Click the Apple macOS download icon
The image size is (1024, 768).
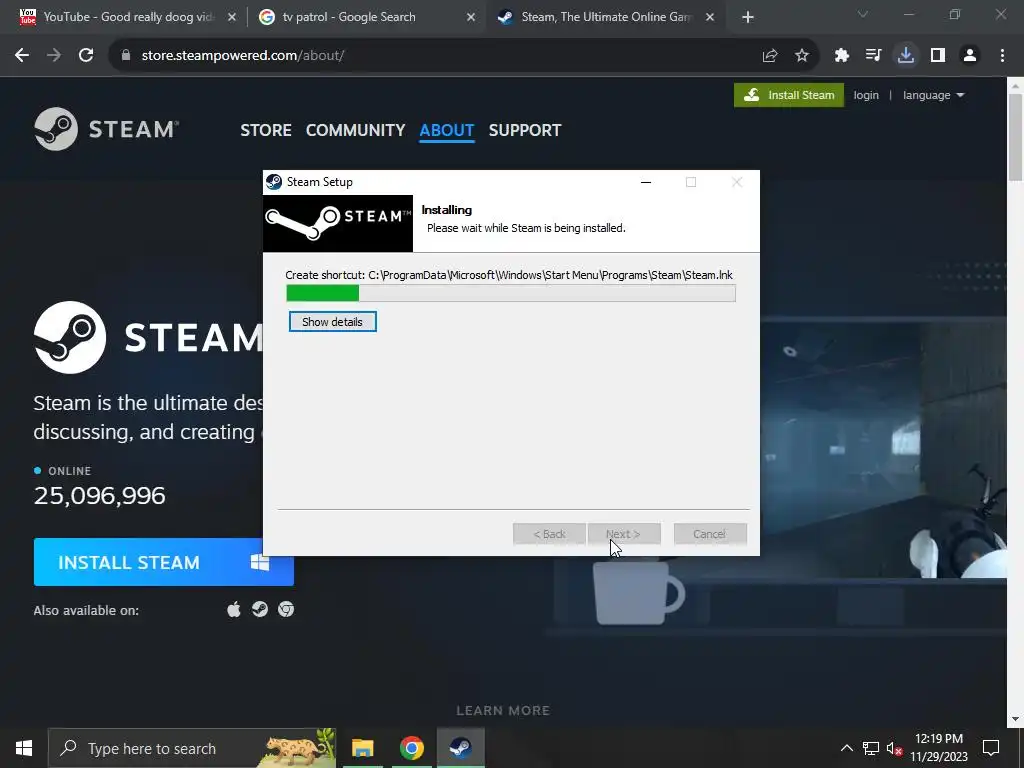pos(234,609)
